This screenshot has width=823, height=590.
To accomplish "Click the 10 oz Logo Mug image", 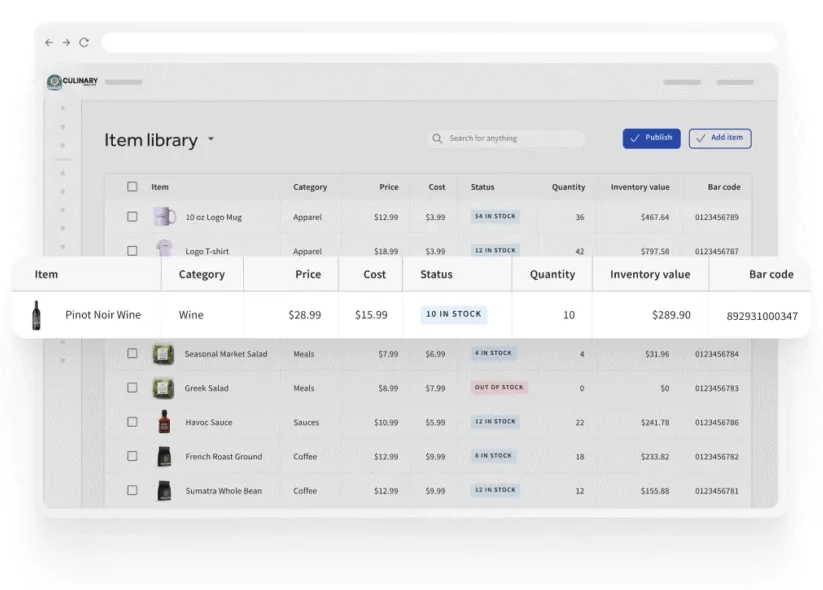I will click(x=164, y=216).
